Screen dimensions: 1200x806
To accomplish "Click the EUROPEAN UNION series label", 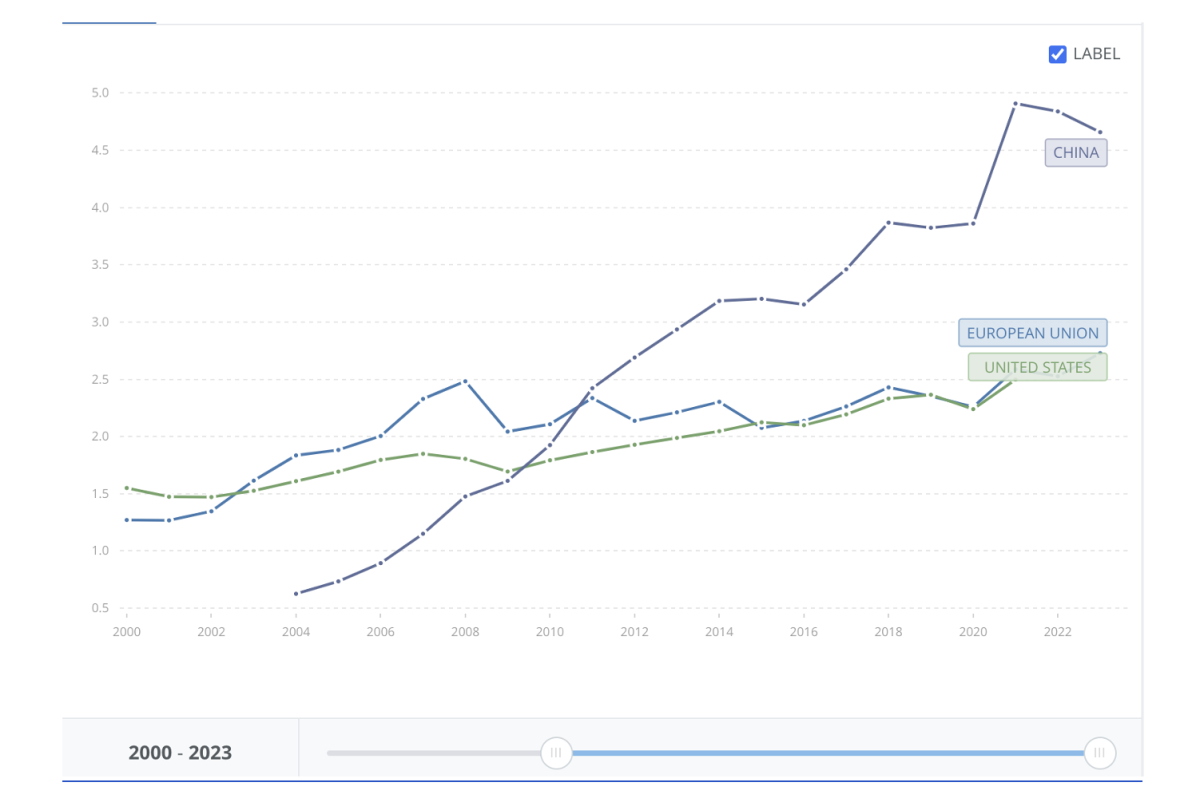I will [1032, 333].
